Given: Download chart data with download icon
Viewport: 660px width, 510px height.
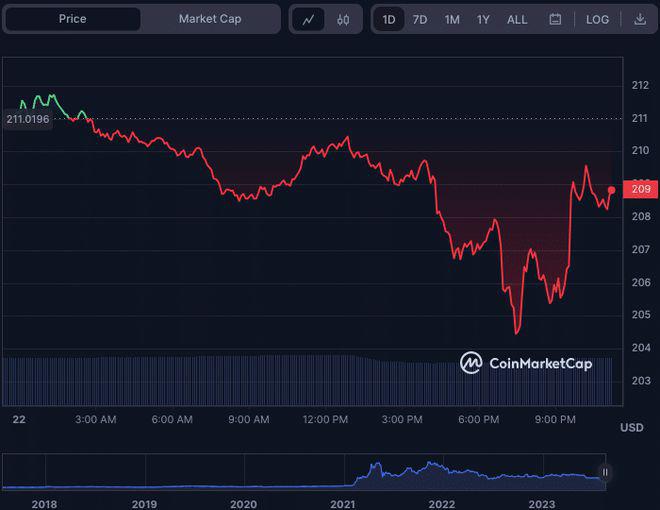Looking at the screenshot, I should pos(640,19).
